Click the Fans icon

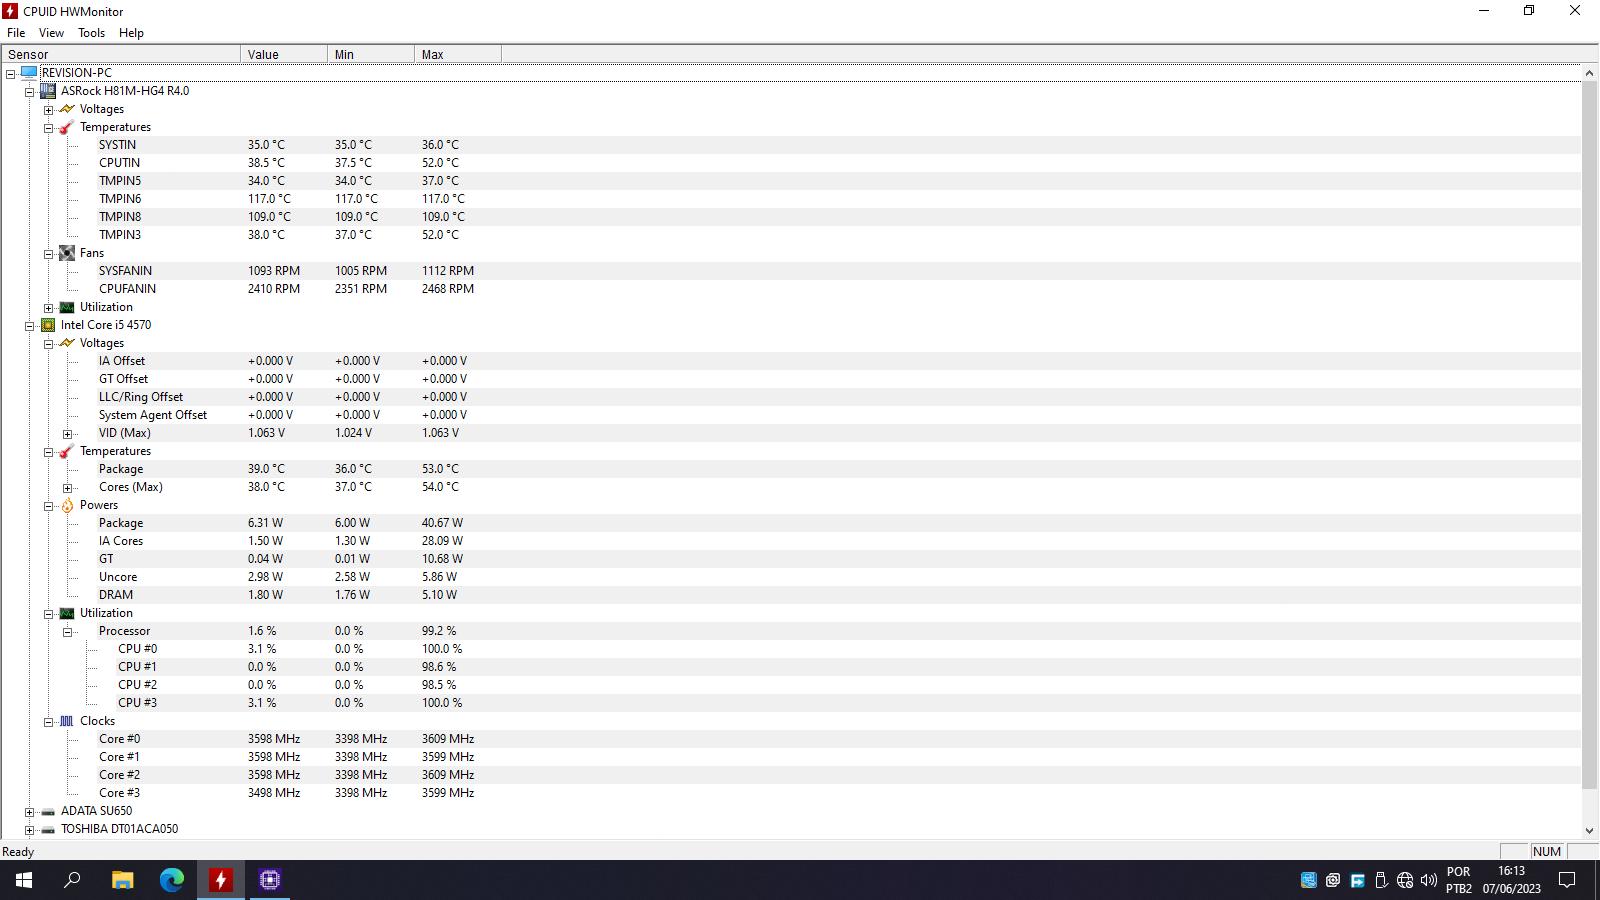[x=67, y=253]
